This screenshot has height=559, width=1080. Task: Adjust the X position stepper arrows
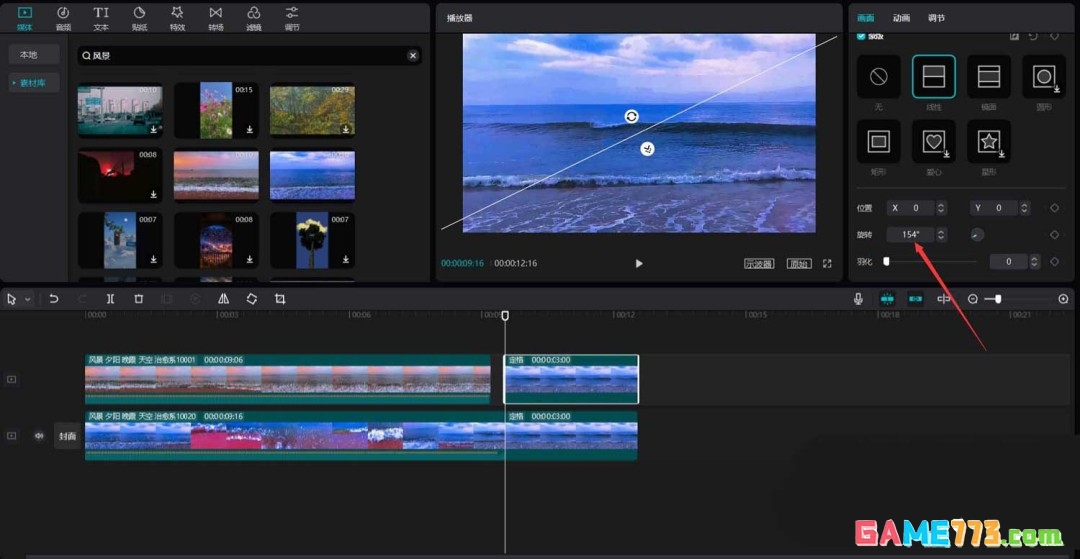pos(941,208)
